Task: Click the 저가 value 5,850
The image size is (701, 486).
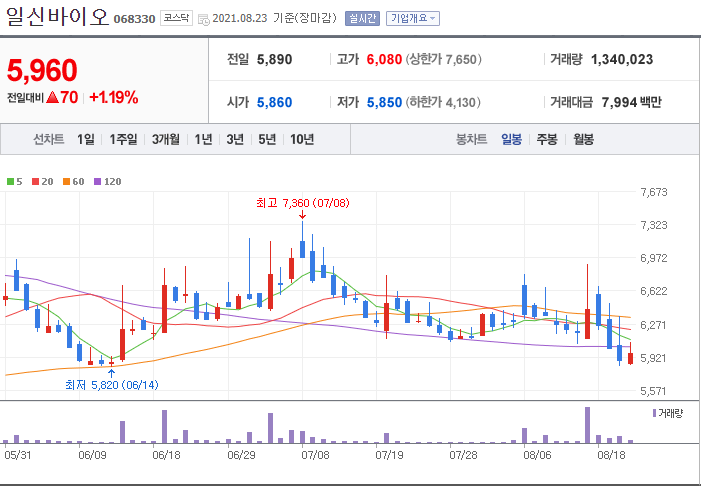Action: tap(384, 102)
